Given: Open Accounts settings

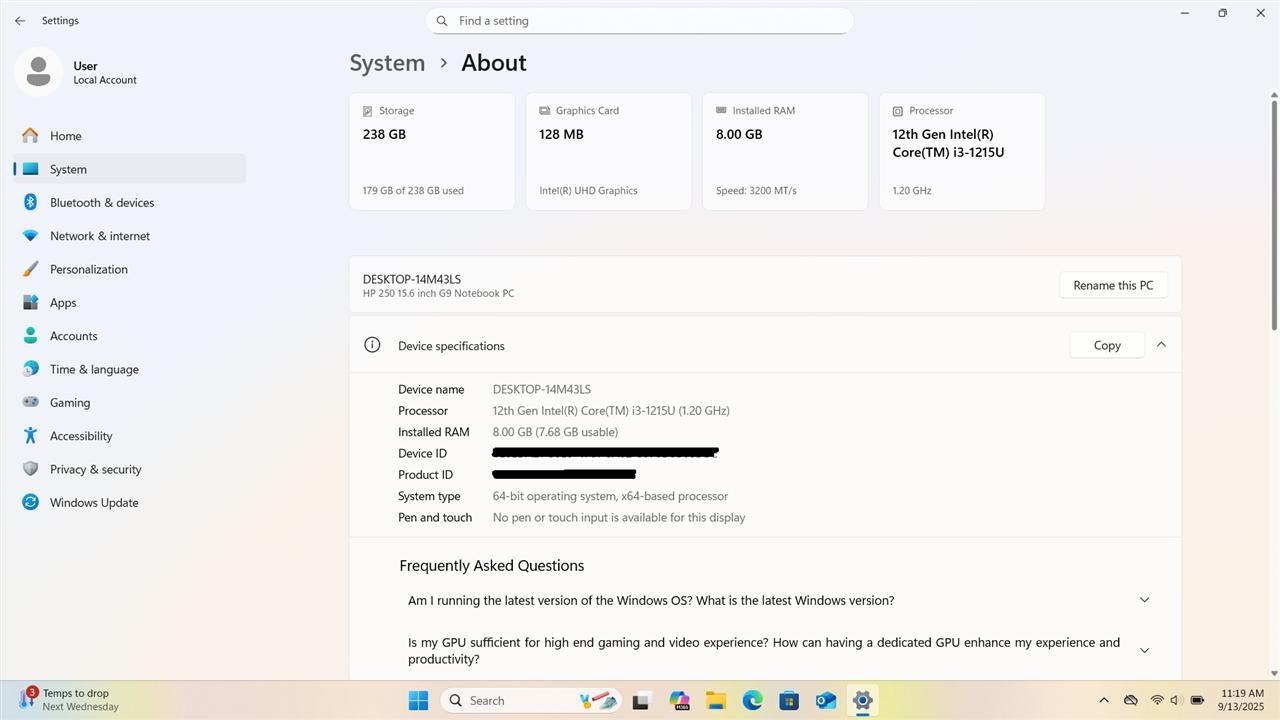Looking at the screenshot, I should click(130, 336).
